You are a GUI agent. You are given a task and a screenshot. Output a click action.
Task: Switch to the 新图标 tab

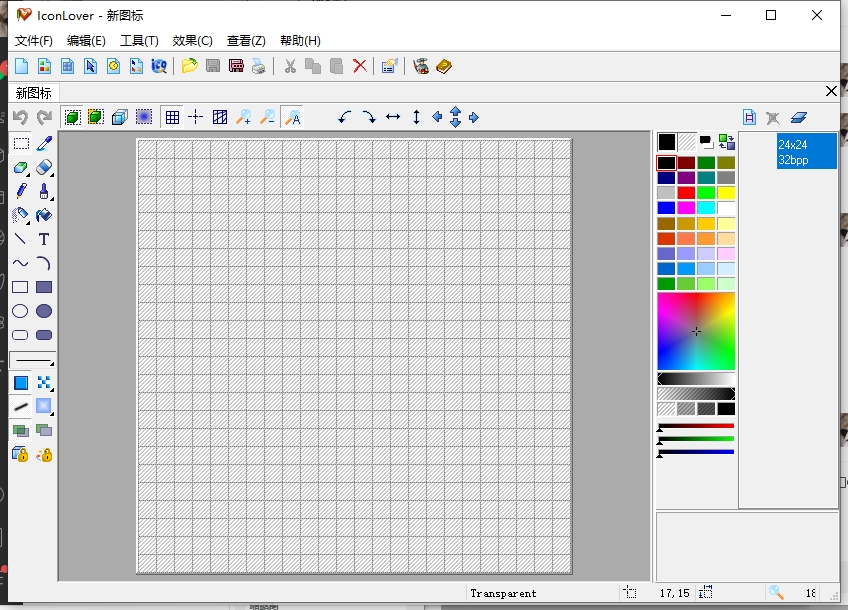(x=34, y=93)
